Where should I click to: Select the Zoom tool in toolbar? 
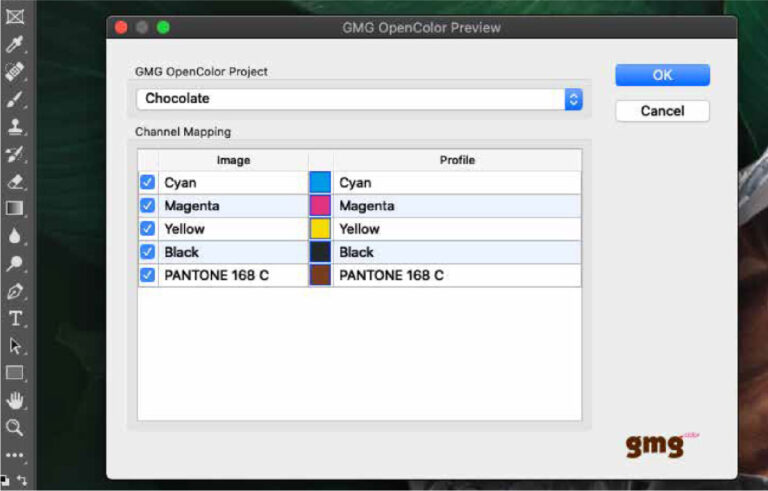point(15,428)
